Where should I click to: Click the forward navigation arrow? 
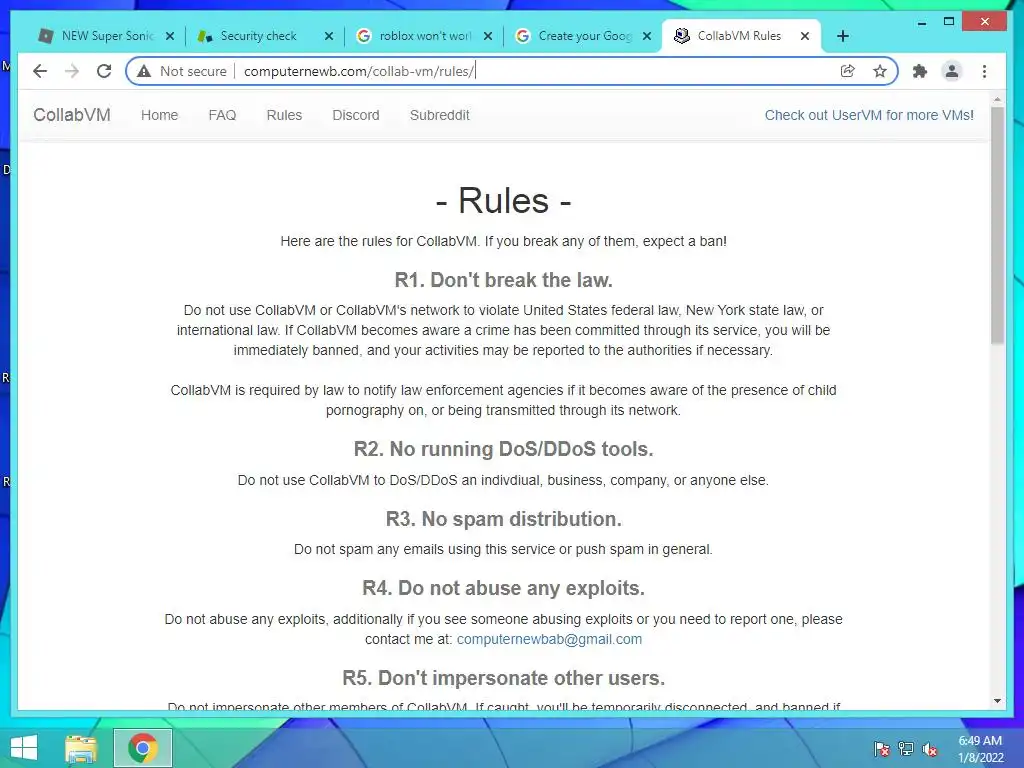pos(72,71)
